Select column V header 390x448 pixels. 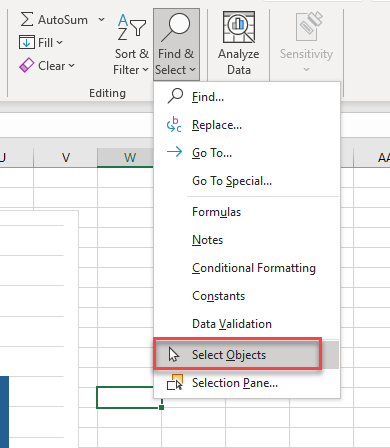(x=66, y=157)
